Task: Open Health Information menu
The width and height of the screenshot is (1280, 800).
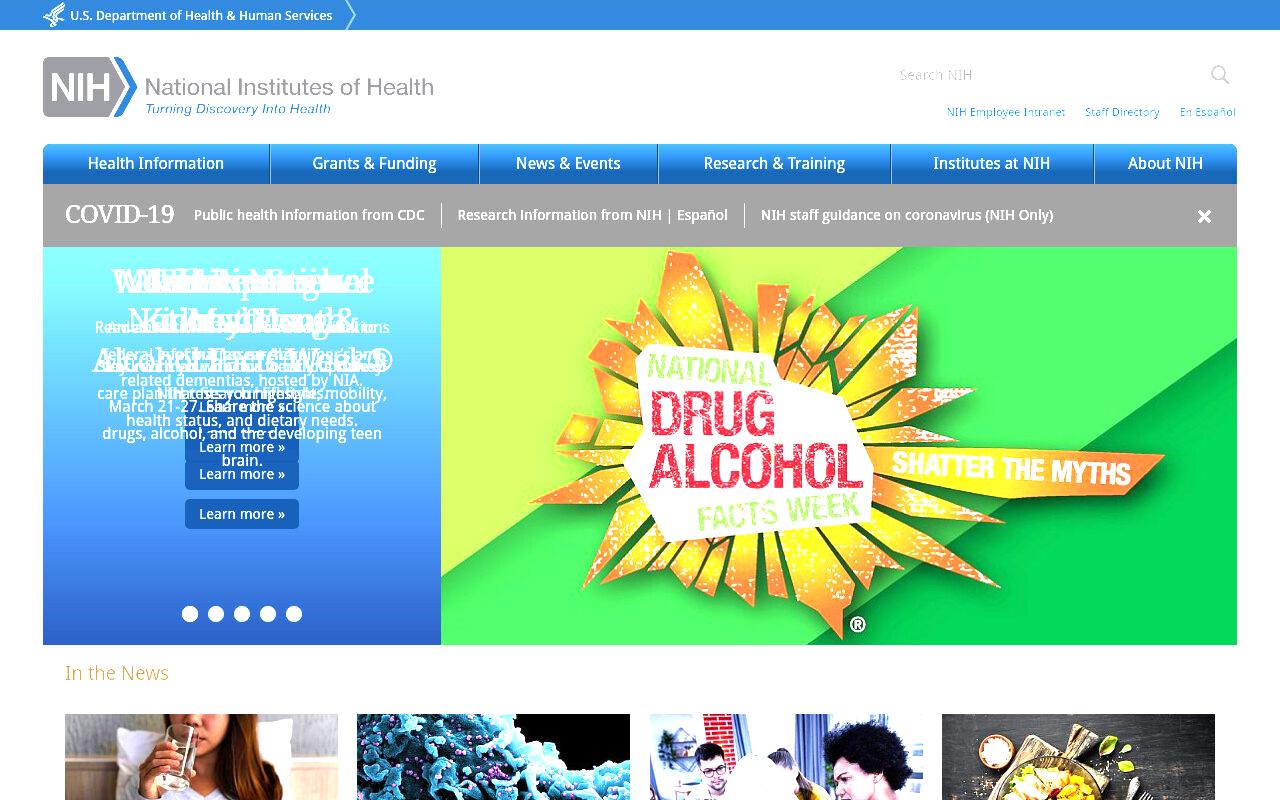Action: click(156, 164)
